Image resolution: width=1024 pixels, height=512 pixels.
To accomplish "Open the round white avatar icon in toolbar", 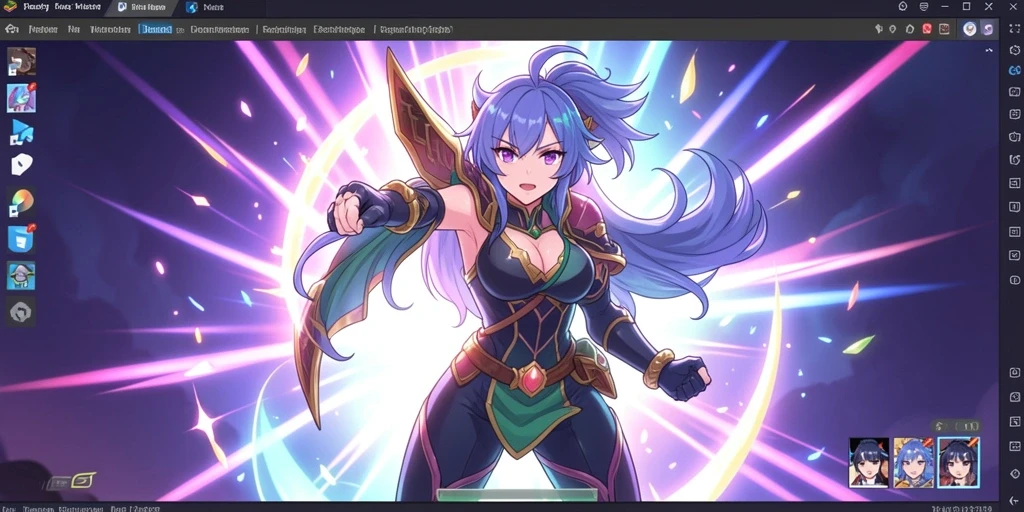I will tap(970, 29).
